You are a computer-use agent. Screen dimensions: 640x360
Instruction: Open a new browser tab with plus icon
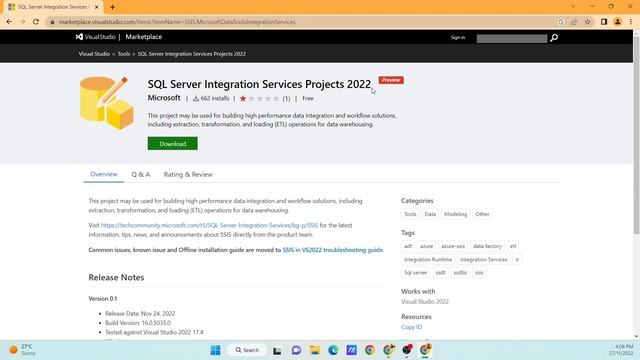[112, 7]
